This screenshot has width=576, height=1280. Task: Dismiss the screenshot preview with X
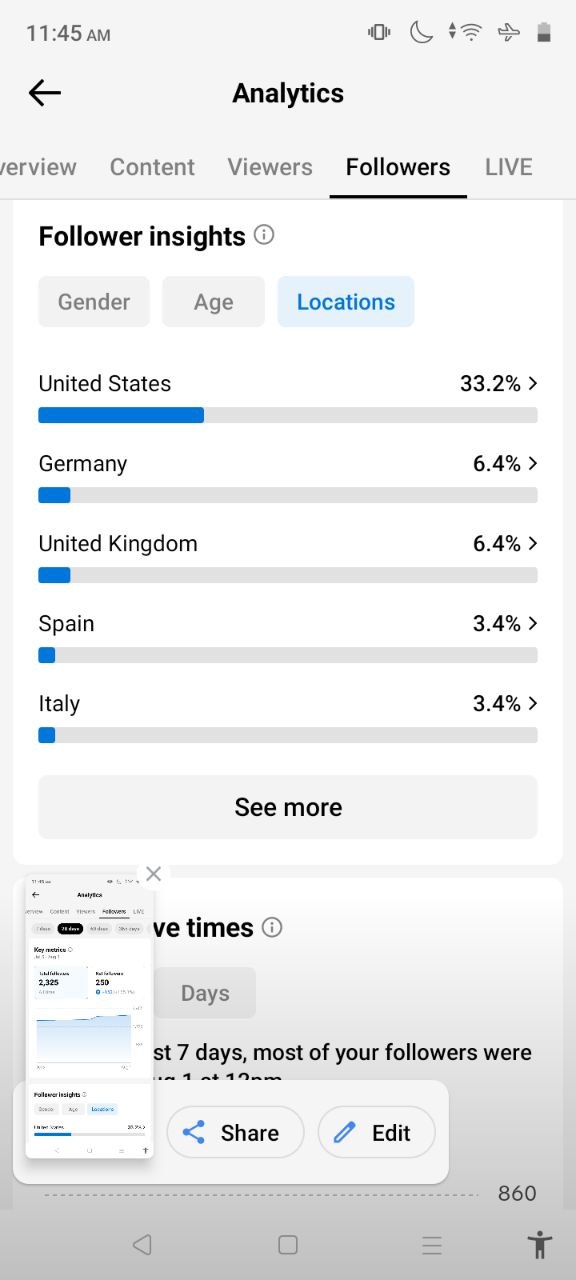click(153, 874)
